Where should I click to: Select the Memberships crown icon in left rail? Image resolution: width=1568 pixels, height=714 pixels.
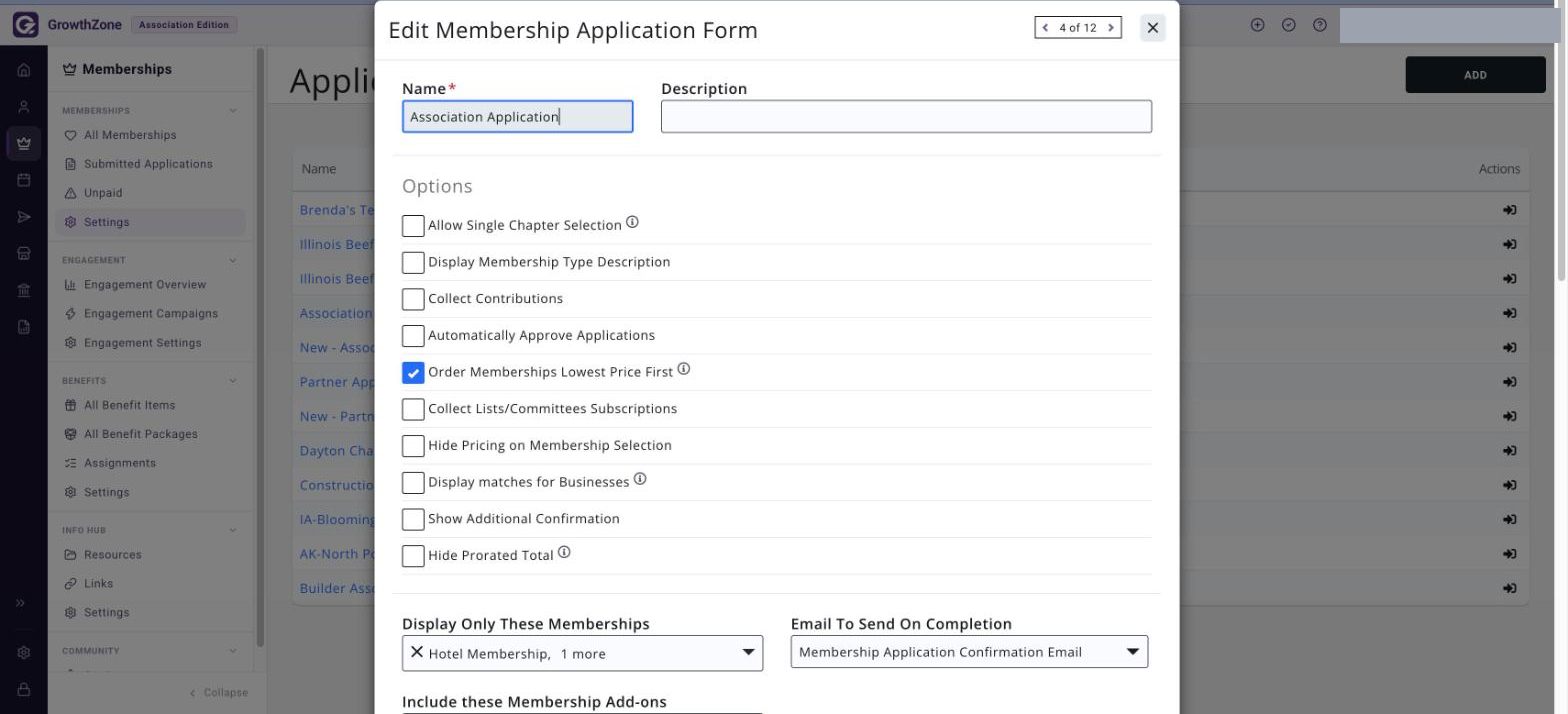[24, 143]
